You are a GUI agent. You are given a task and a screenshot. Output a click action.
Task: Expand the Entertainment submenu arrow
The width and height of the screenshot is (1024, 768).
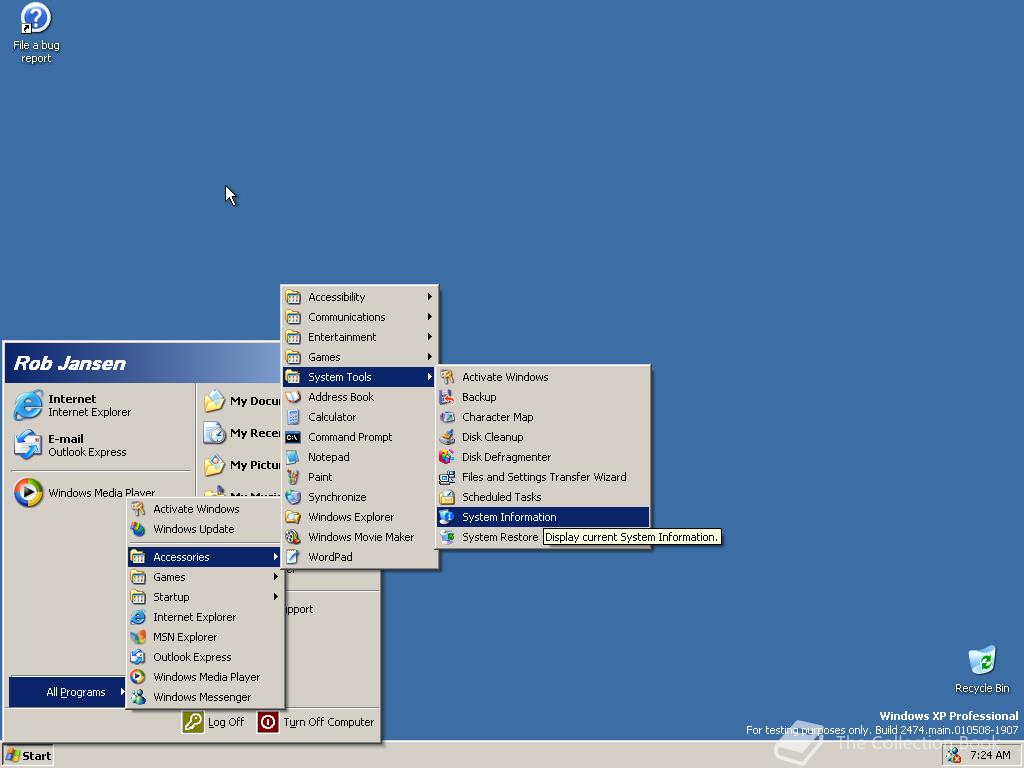tap(430, 337)
